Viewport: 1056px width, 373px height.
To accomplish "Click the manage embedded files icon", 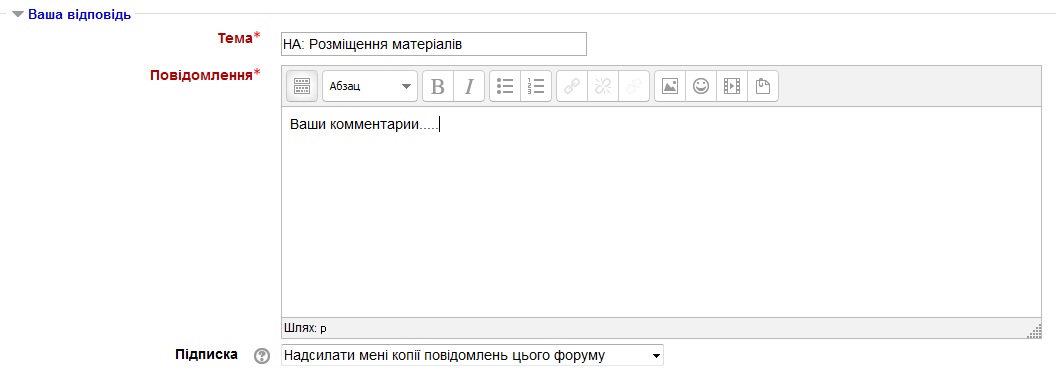I will tap(763, 86).
